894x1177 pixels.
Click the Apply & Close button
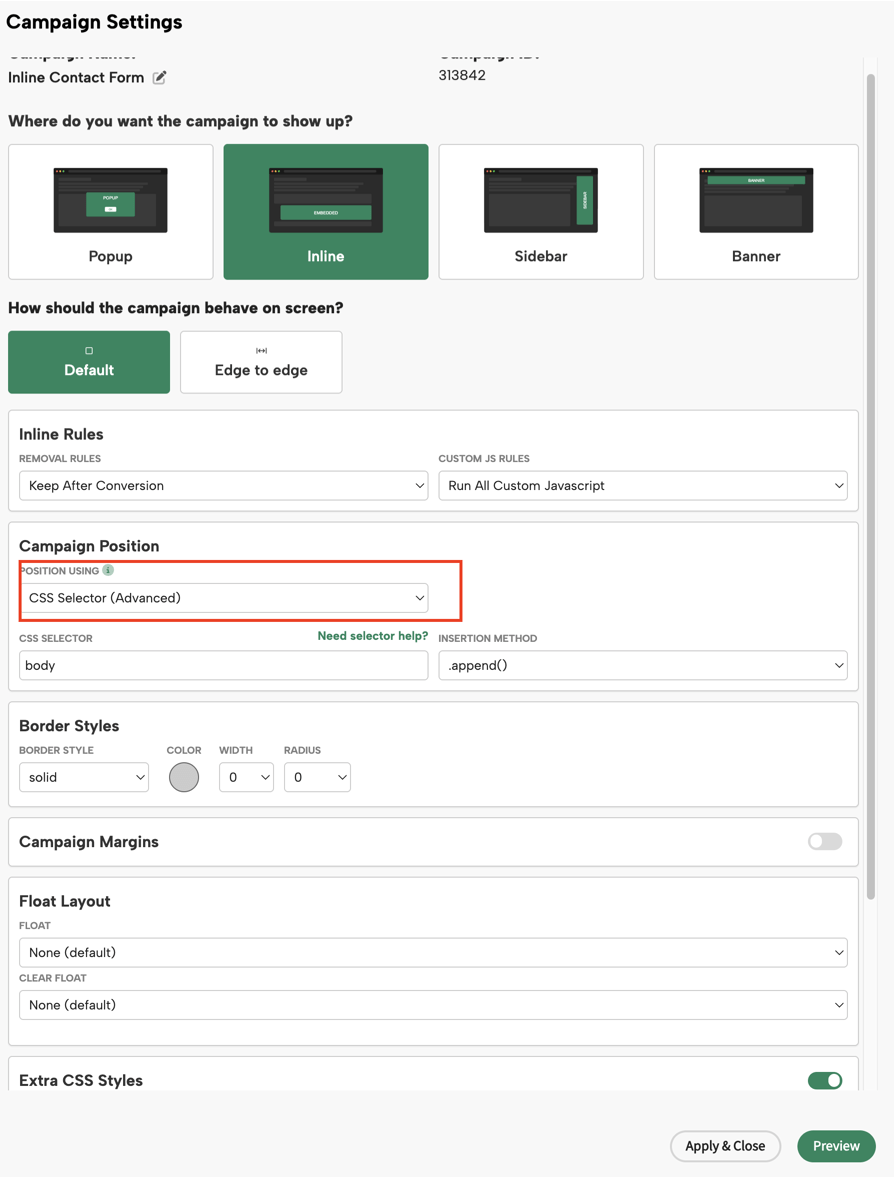click(x=725, y=1146)
